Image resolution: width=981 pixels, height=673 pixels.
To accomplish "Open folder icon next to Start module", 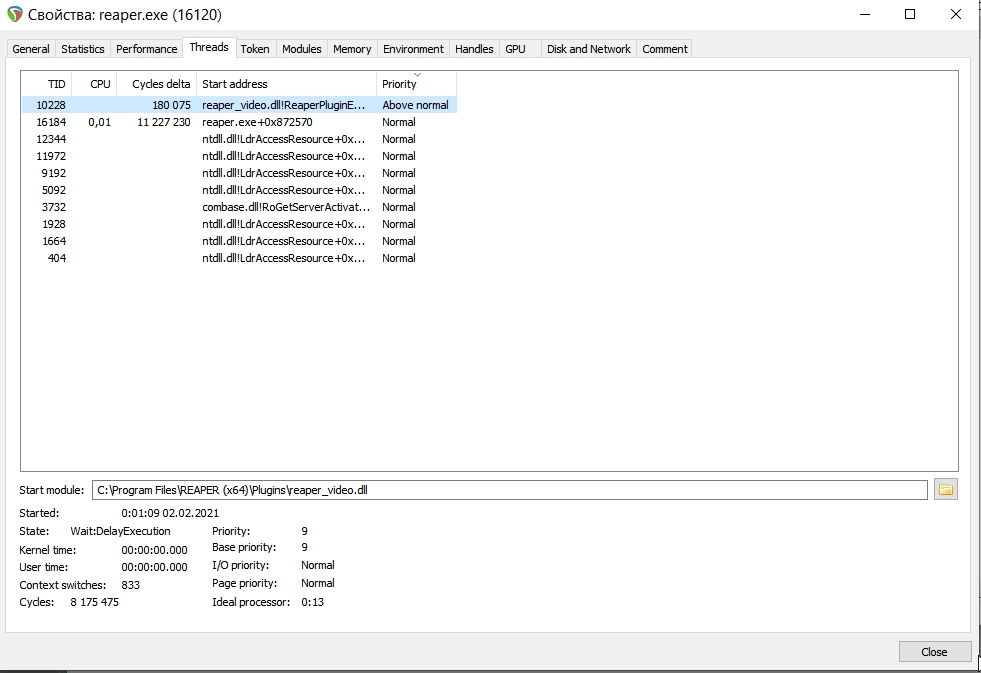I will [x=945, y=490].
